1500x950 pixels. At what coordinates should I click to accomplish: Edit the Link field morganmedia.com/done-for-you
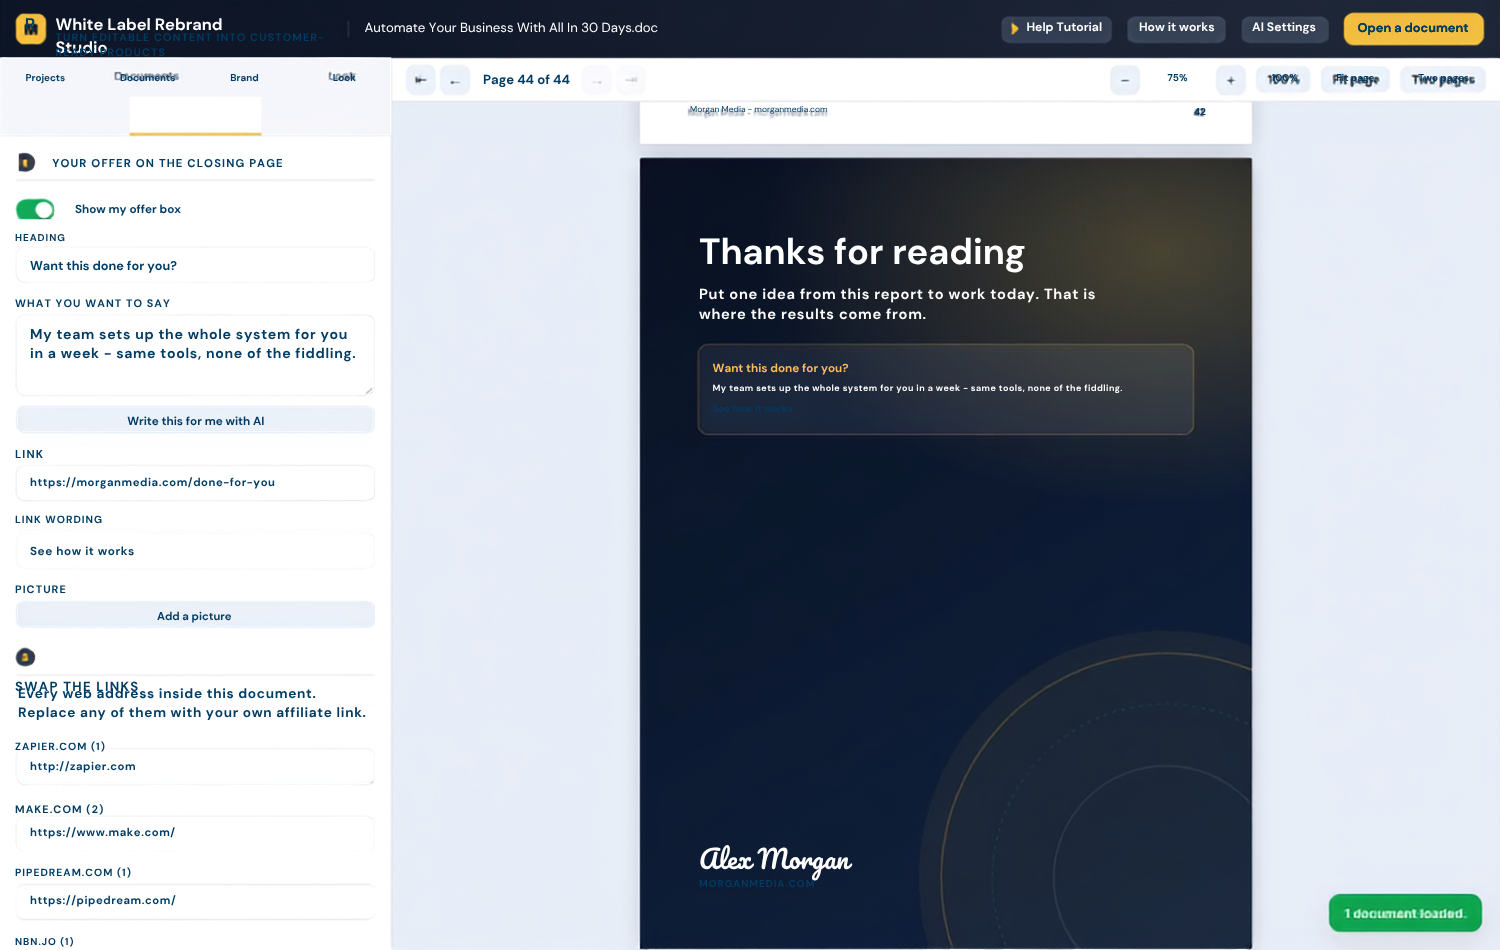coord(196,483)
